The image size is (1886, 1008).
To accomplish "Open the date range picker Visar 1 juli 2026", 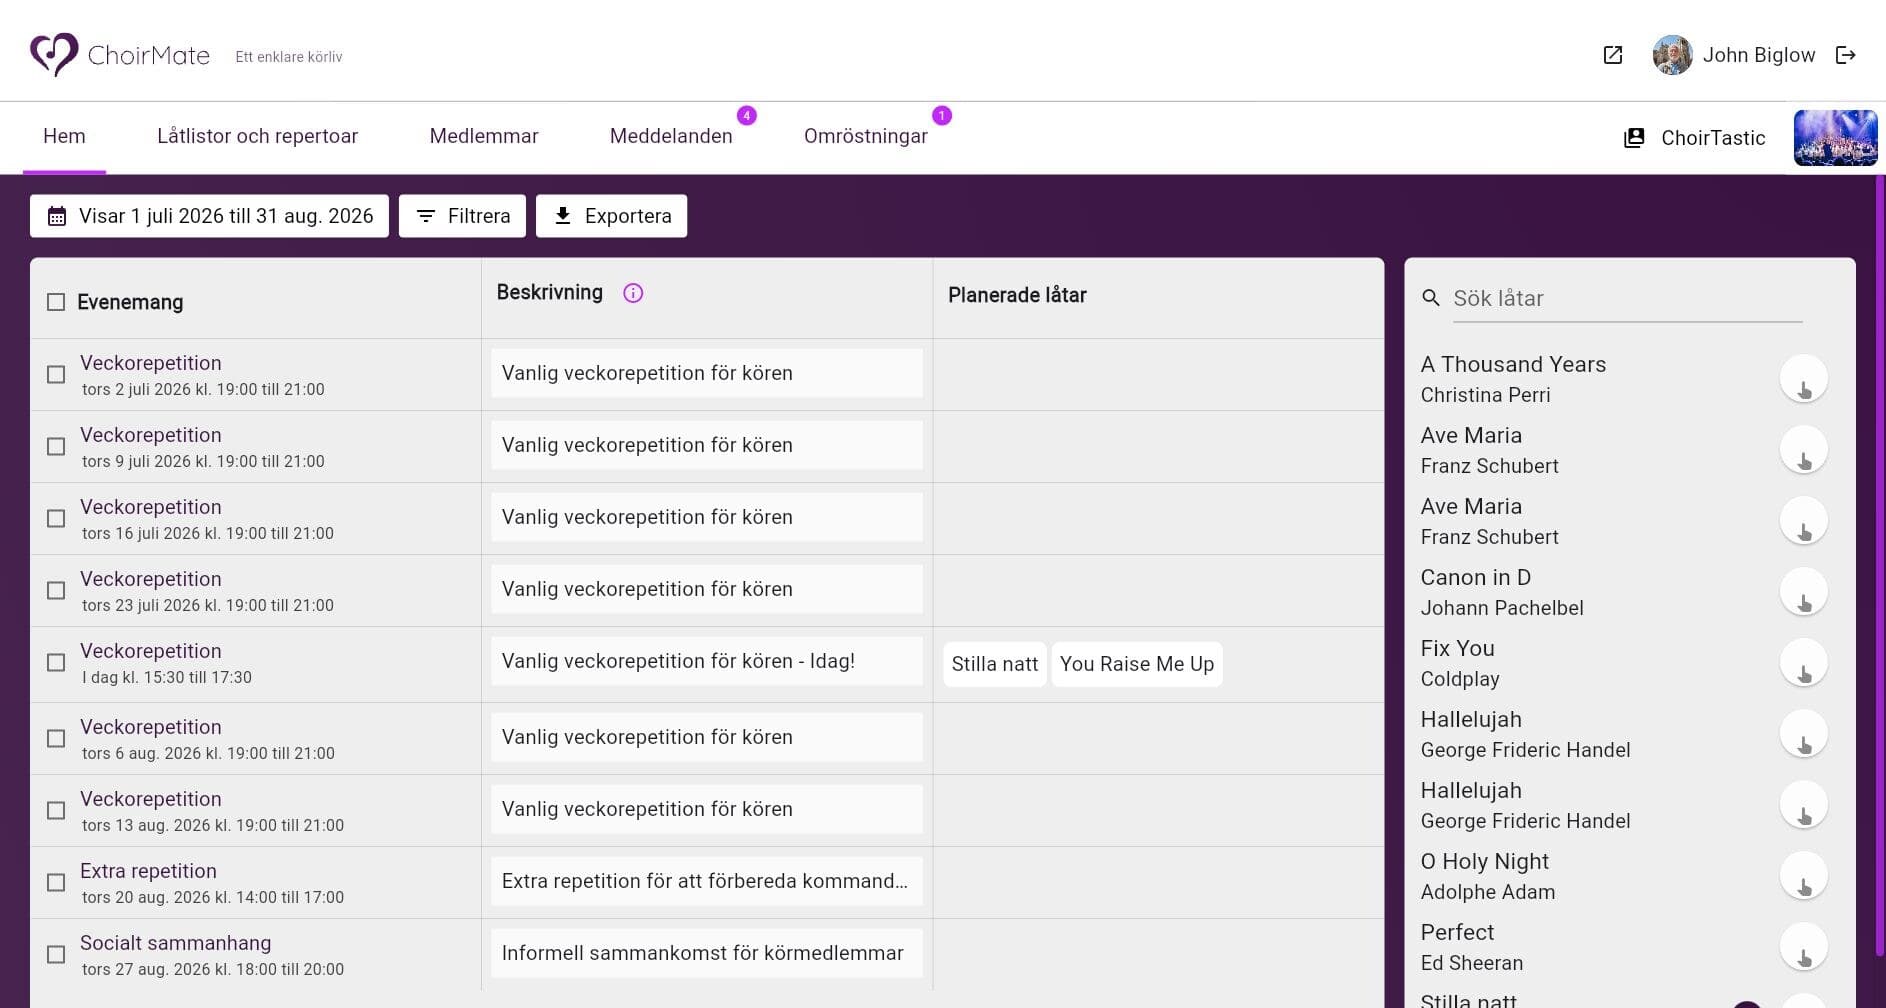I will [x=209, y=216].
